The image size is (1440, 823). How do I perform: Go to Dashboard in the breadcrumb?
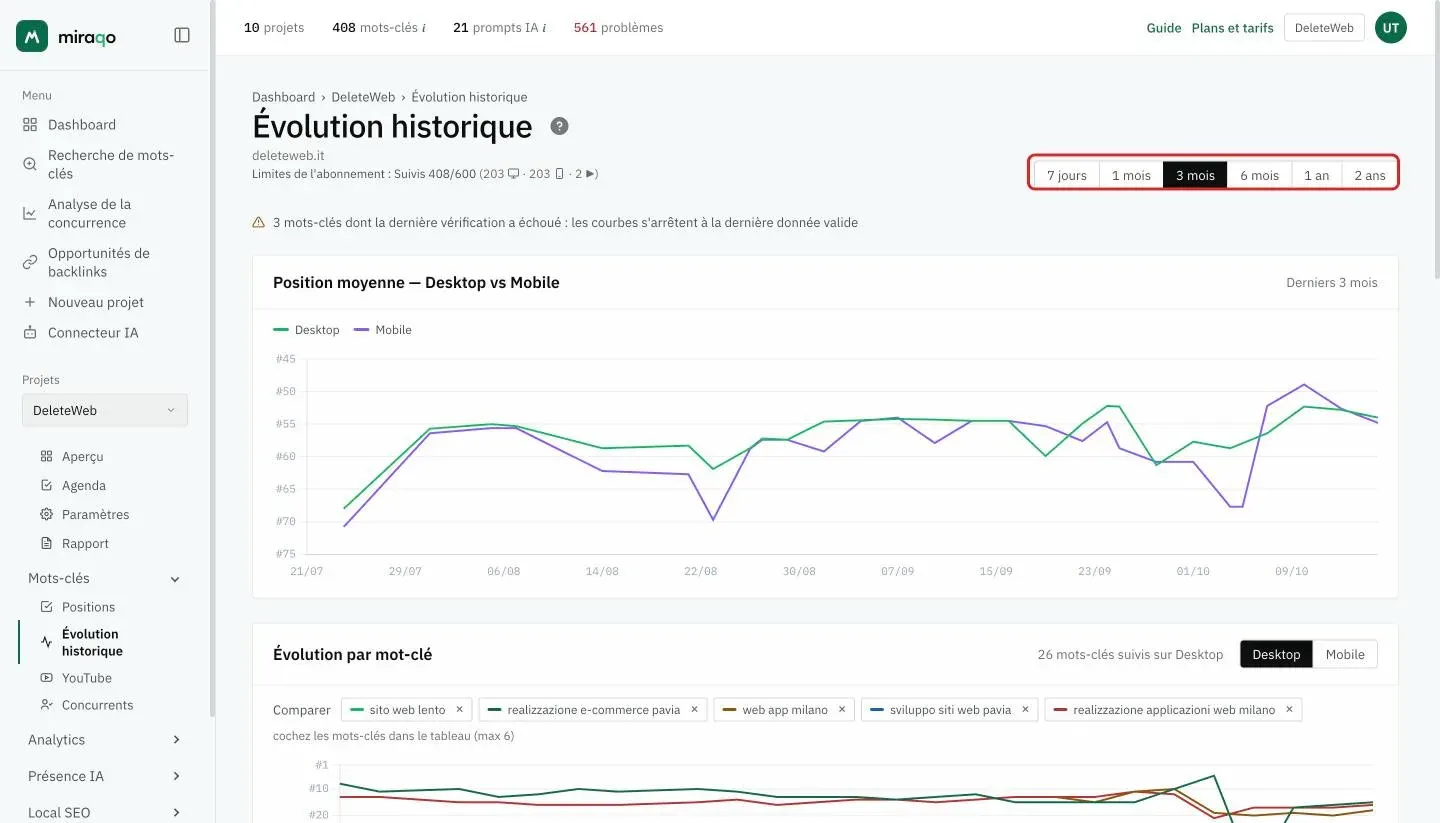[x=283, y=97]
